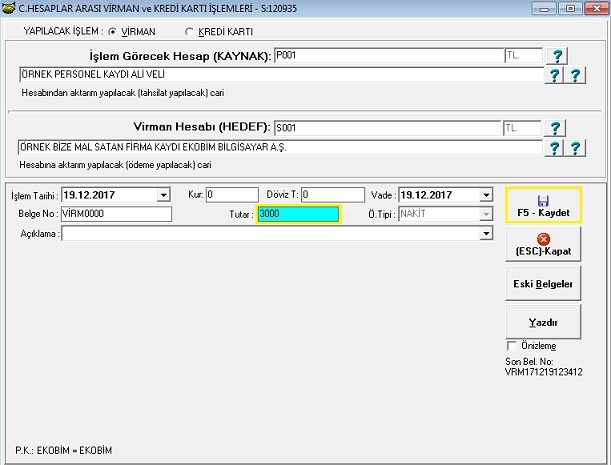Select the VİRMAN radio option

(x=112, y=32)
